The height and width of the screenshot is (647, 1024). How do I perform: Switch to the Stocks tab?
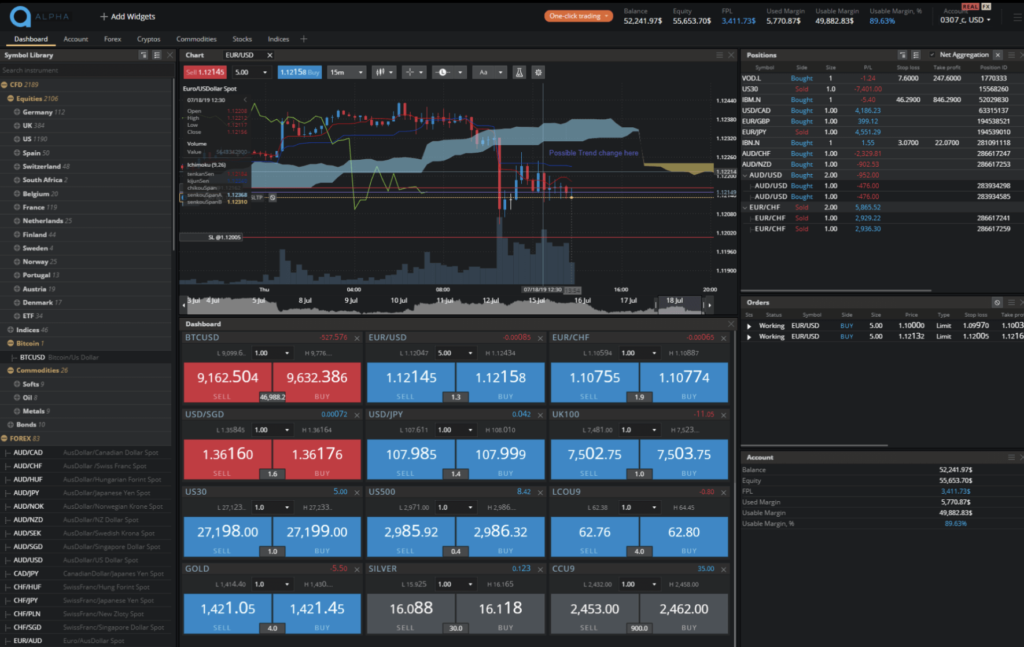click(242, 39)
